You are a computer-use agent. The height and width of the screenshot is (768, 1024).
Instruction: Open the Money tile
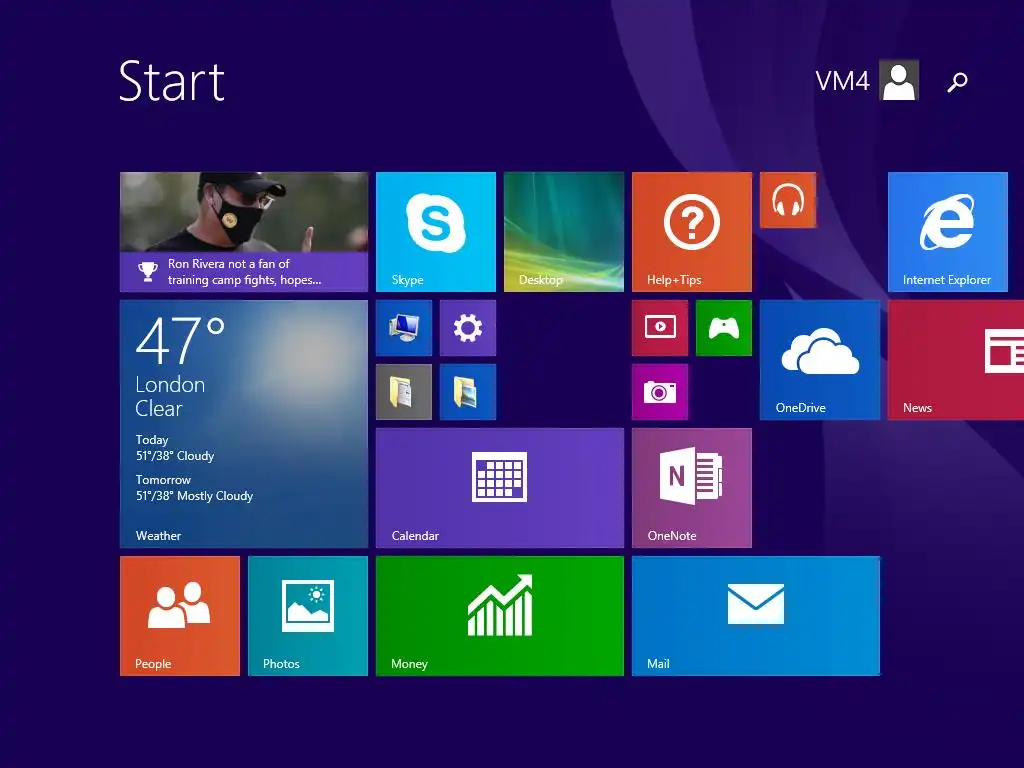pos(500,616)
